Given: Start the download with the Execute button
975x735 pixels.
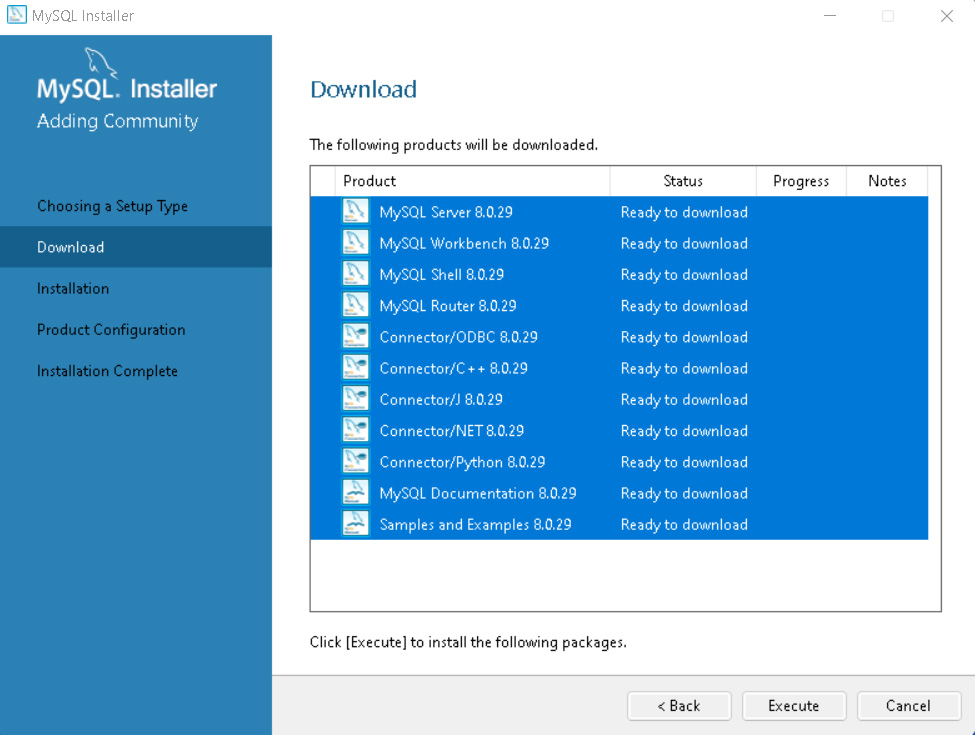Looking at the screenshot, I should [x=793, y=706].
